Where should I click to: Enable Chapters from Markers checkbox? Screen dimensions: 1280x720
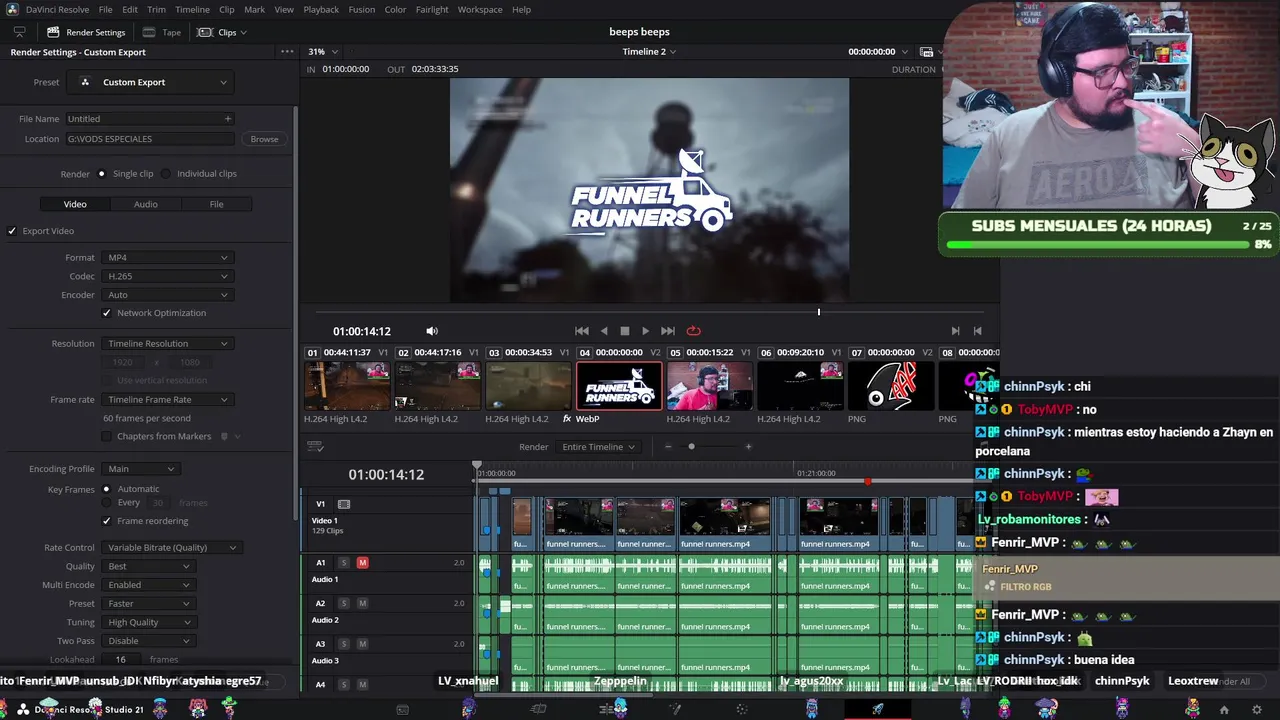click(x=107, y=436)
